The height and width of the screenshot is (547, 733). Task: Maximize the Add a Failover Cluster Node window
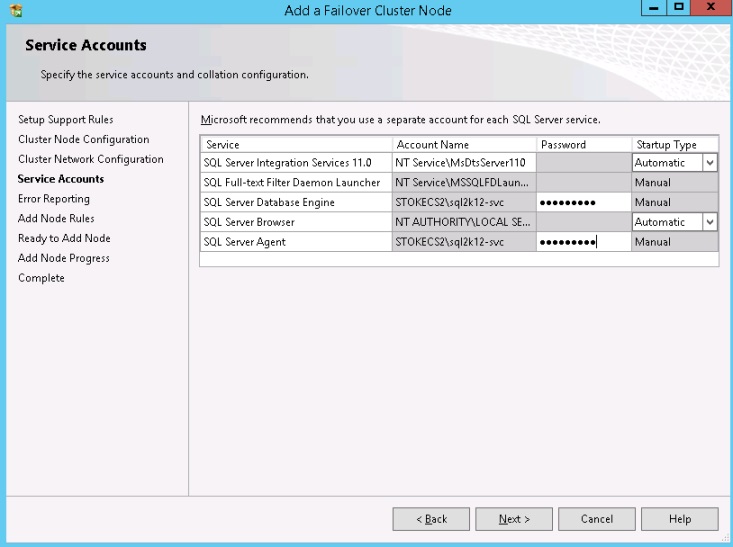679,7
